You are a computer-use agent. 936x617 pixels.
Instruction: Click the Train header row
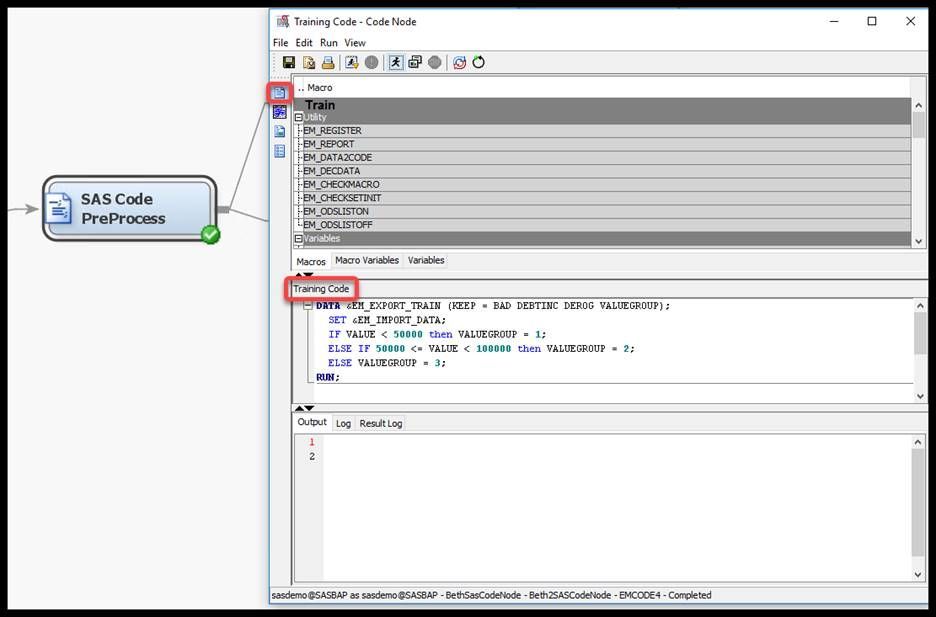click(x=603, y=105)
